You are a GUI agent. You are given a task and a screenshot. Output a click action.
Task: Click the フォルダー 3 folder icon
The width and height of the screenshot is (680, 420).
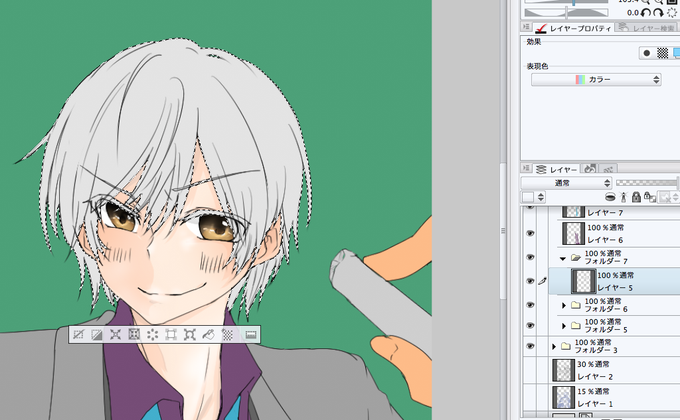pyautogui.click(x=566, y=346)
